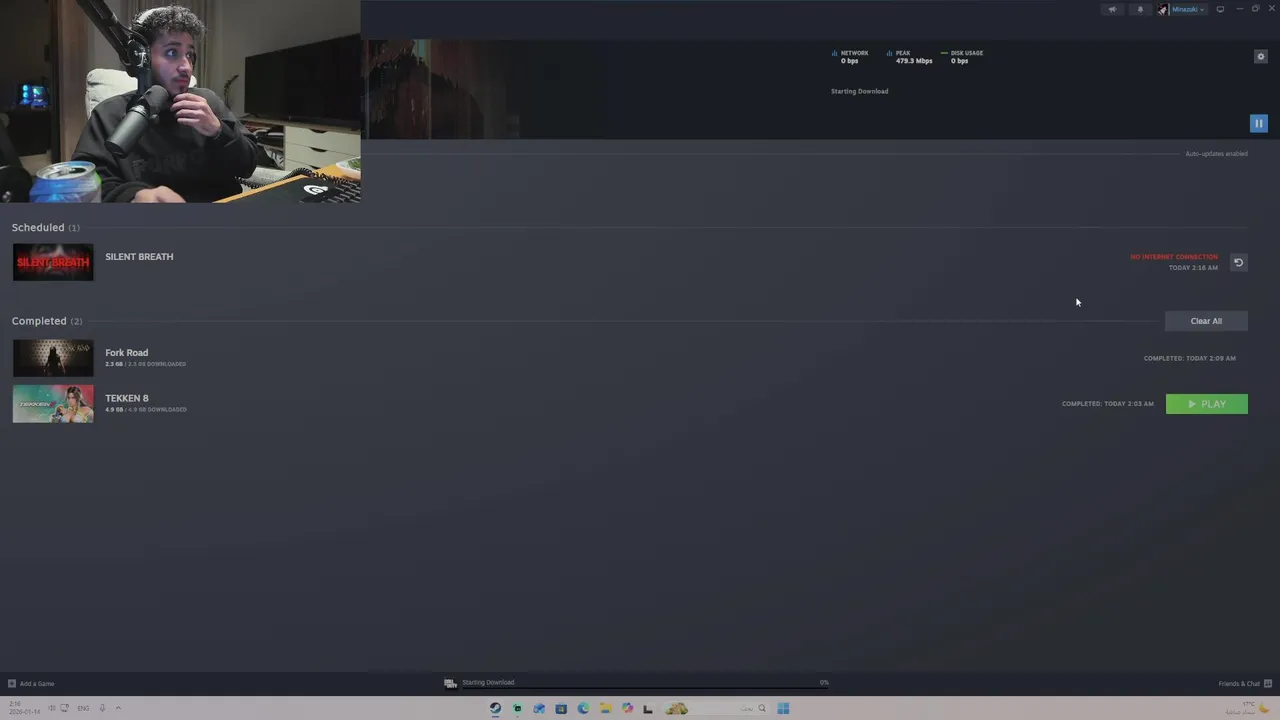Clear all completed downloads
This screenshot has width=1280, height=720.
point(1206,321)
